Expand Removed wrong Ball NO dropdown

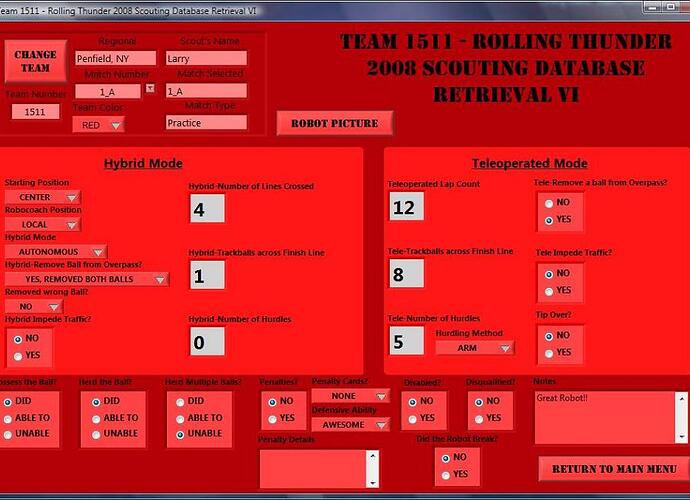(34, 306)
